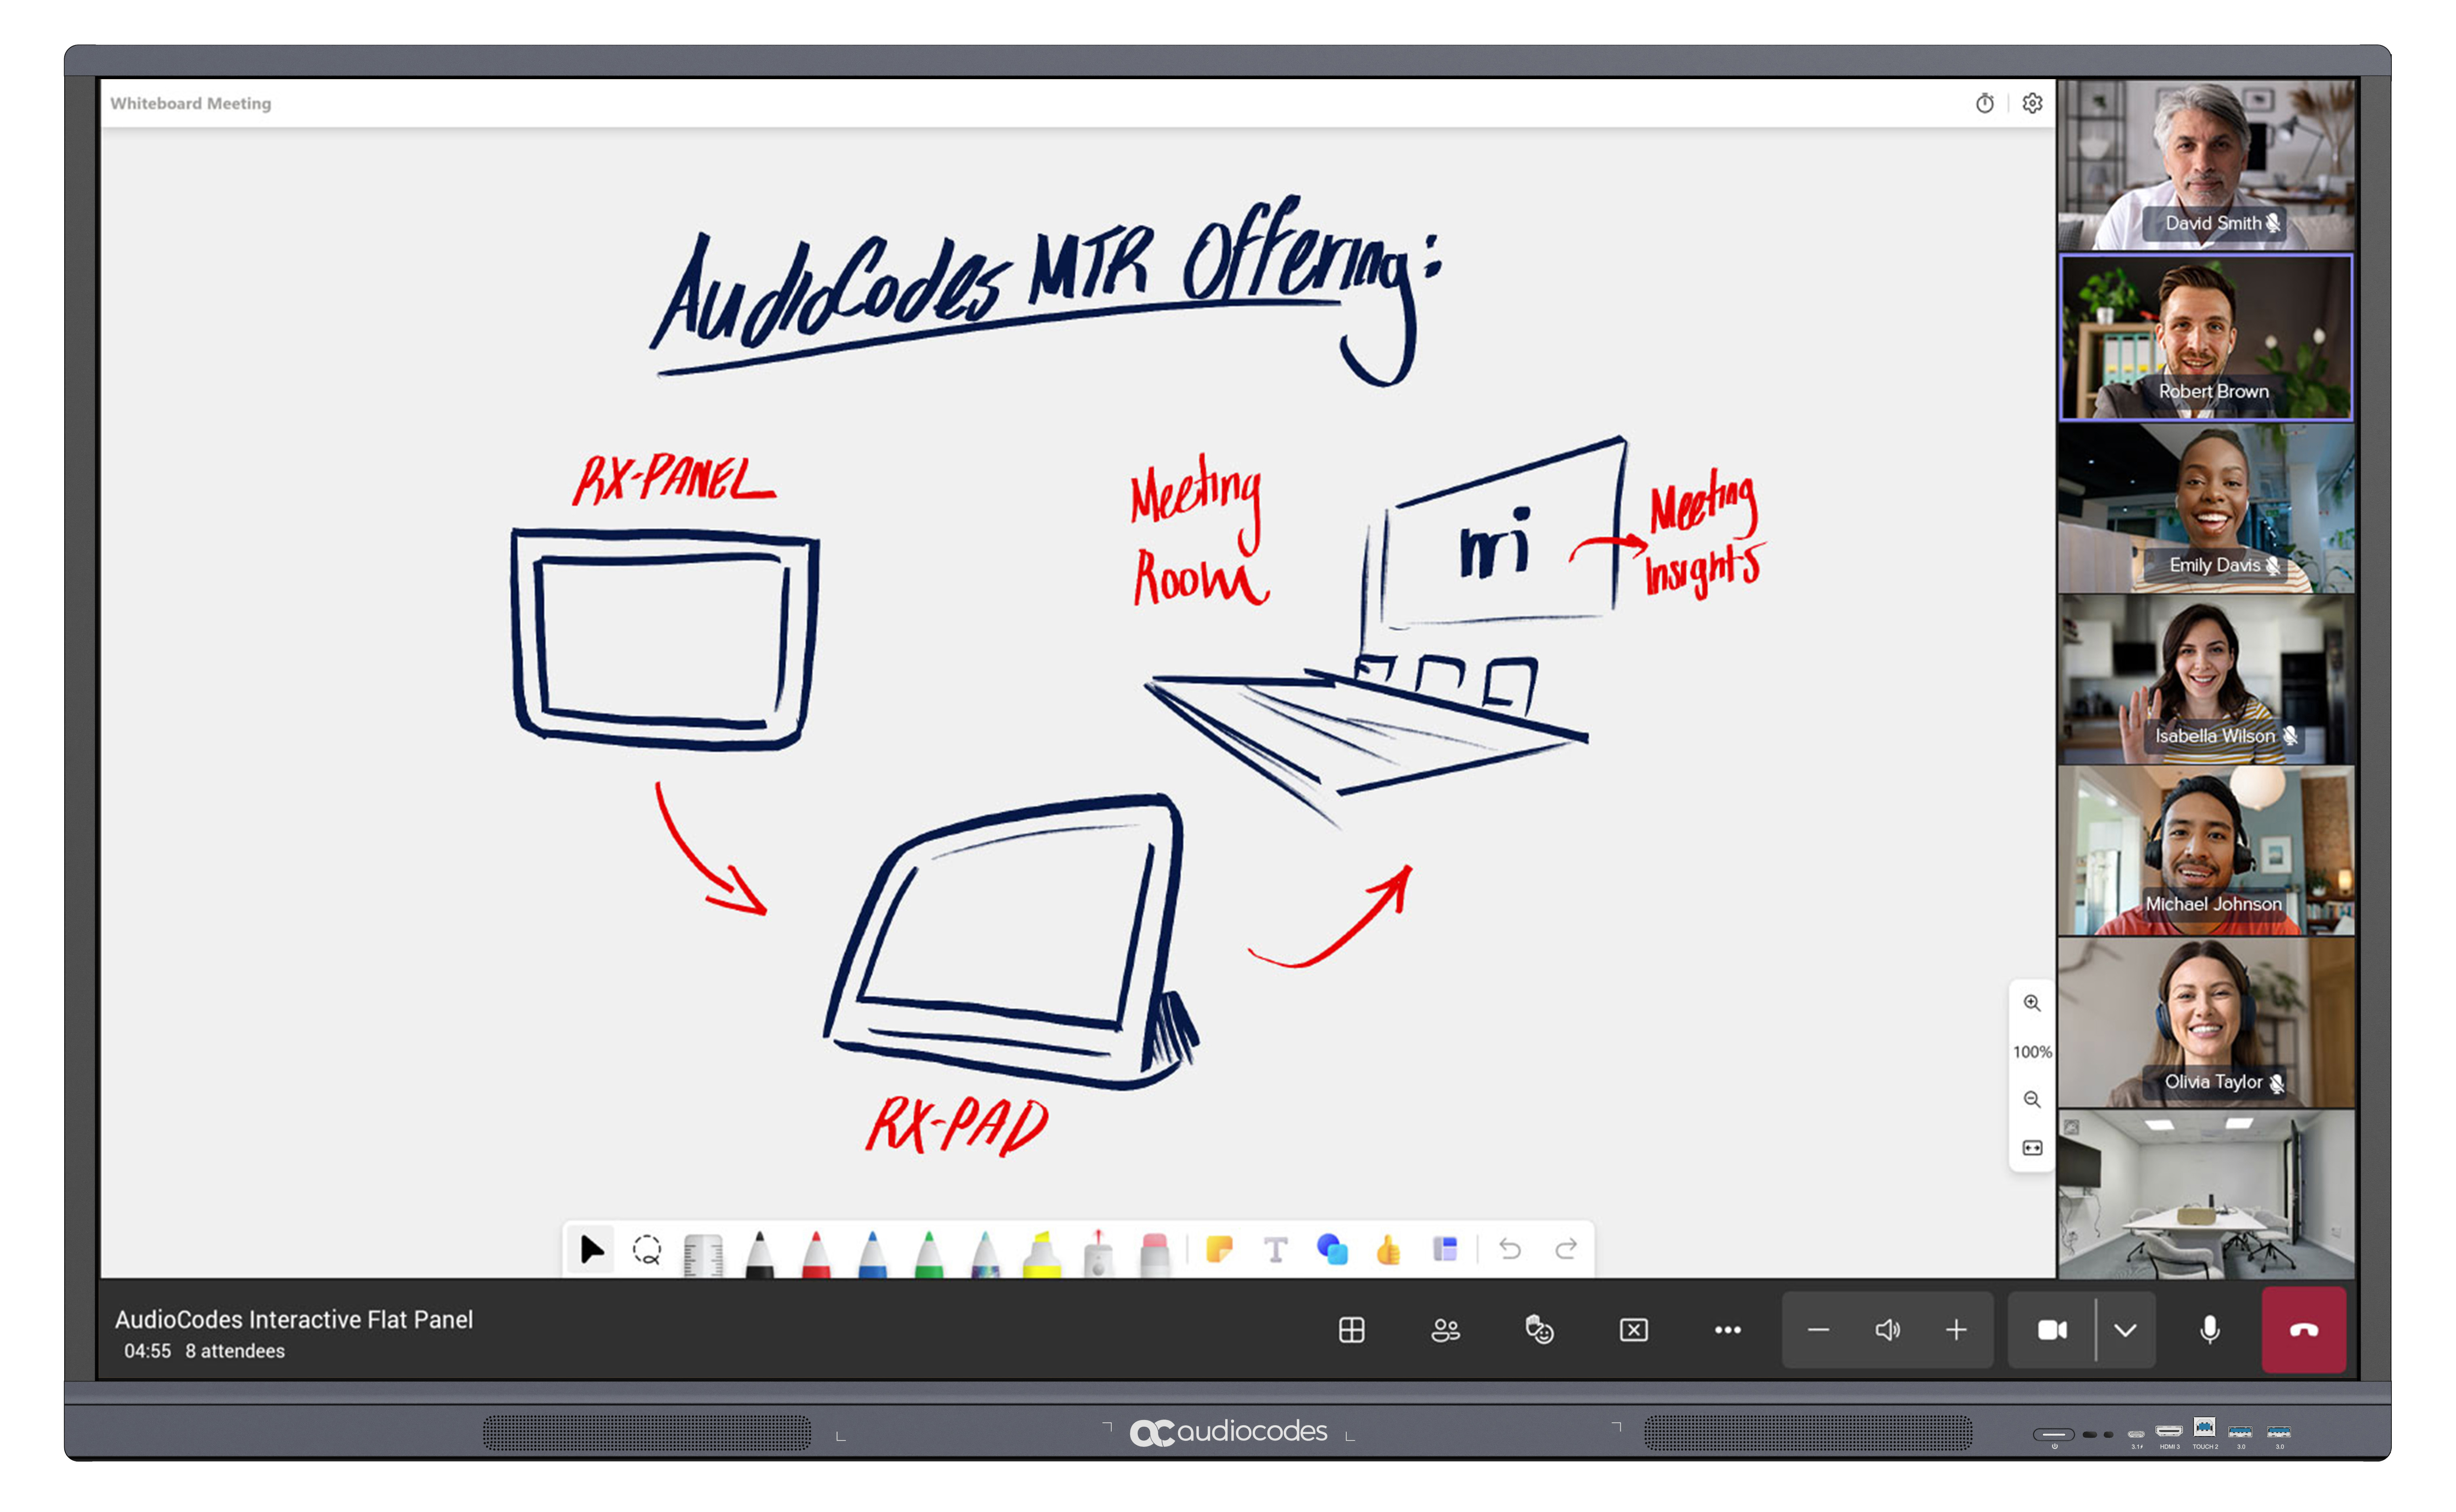2456x1512 pixels.
Task: Decrease the speaker volume
Action: click(x=1818, y=1330)
